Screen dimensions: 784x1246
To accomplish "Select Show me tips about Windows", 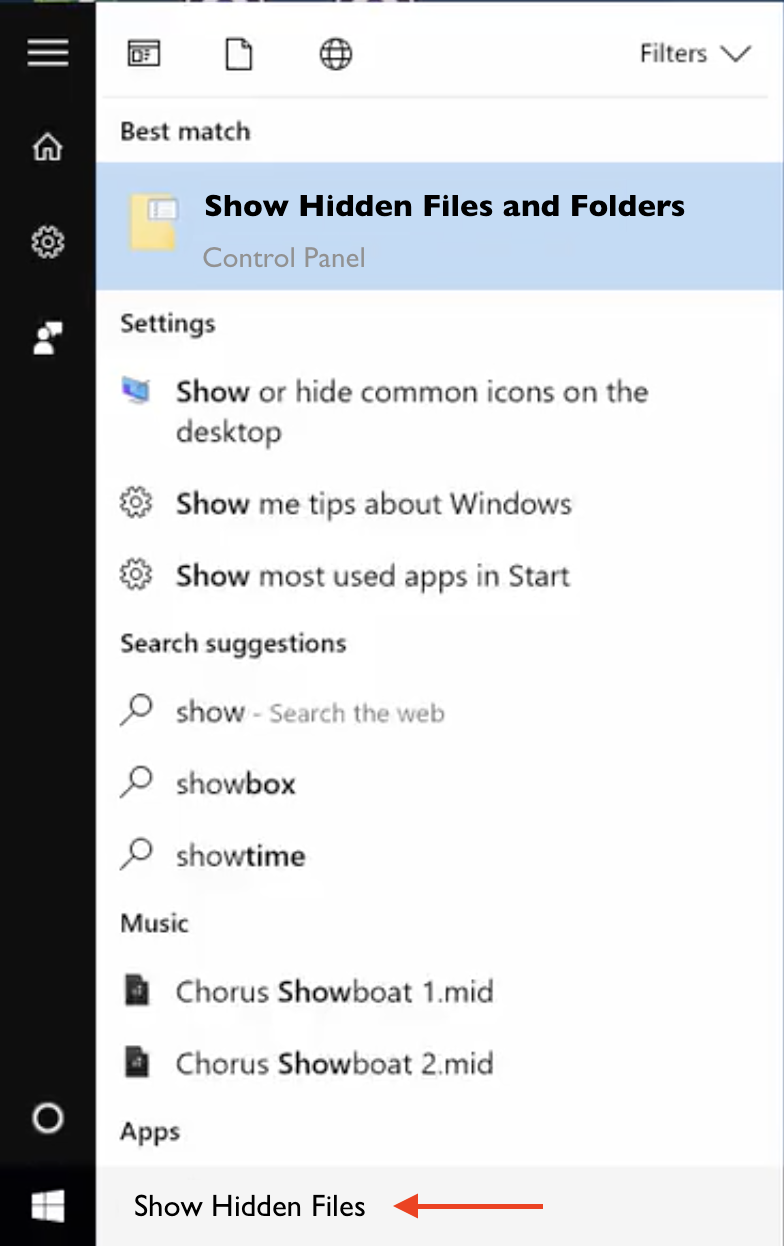I will (x=439, y=503).
